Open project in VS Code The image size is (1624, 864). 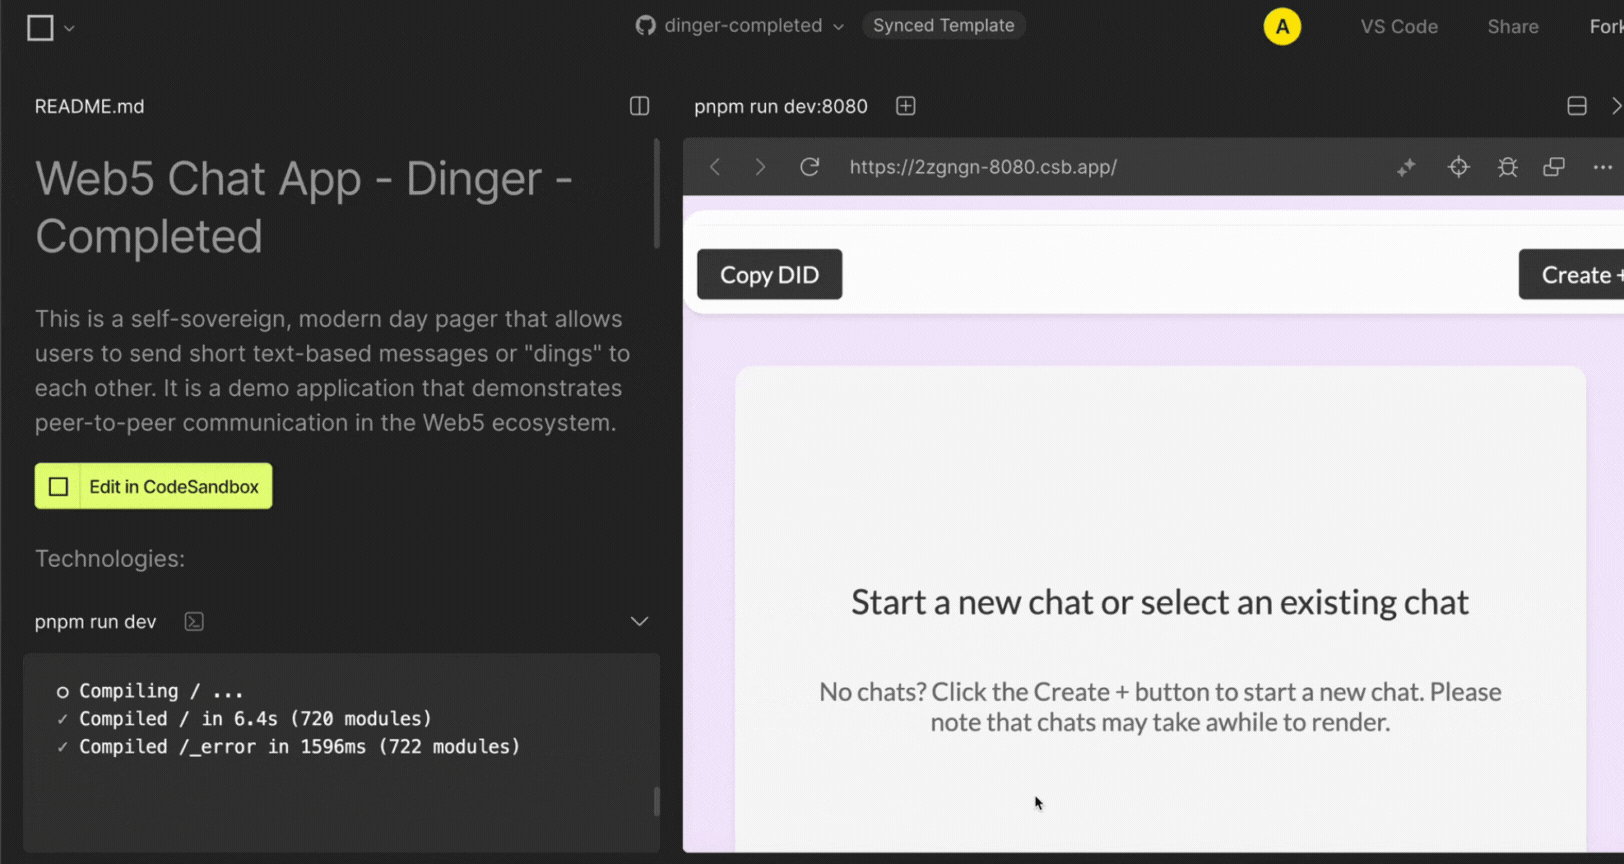(x=1399, y=27)
